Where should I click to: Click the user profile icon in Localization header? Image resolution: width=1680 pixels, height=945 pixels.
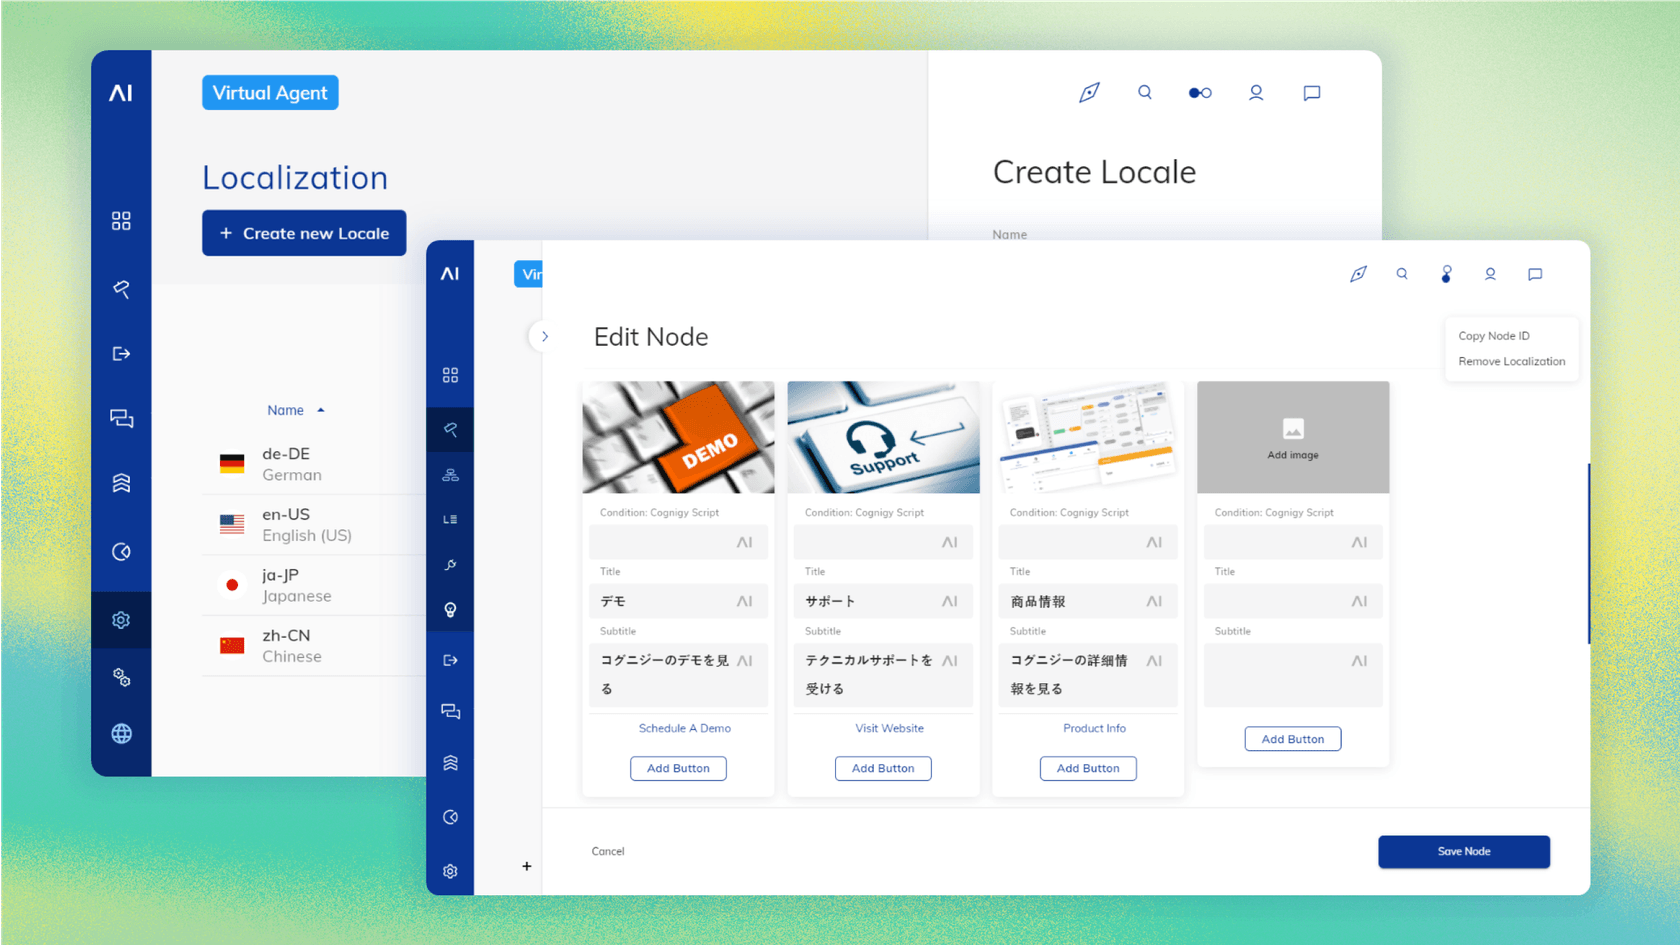1256,93
